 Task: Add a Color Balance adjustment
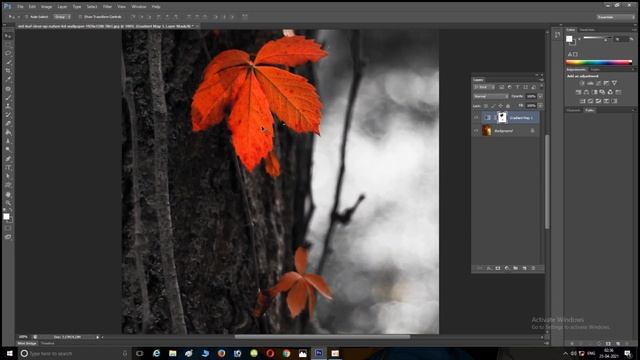pos(586,92)
